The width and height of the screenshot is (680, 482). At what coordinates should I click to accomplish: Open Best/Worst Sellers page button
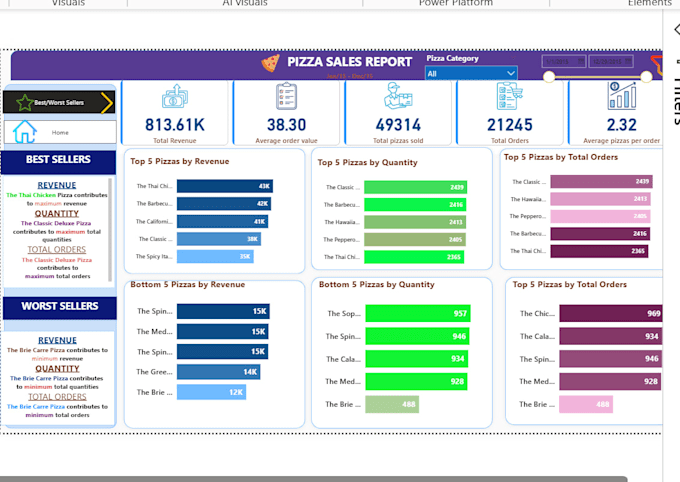[x=59, y=102]
